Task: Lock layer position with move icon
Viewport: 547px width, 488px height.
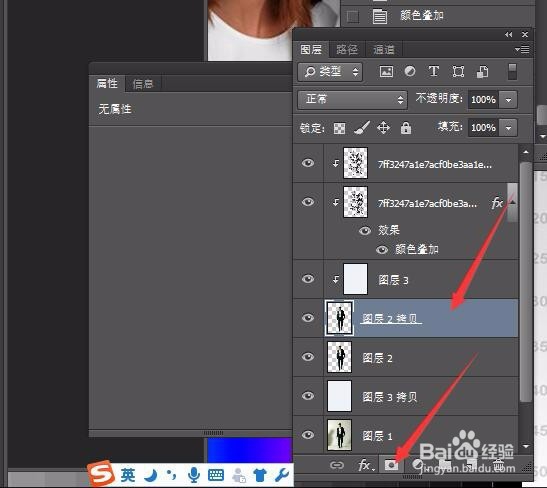Action: click(383, 128)
